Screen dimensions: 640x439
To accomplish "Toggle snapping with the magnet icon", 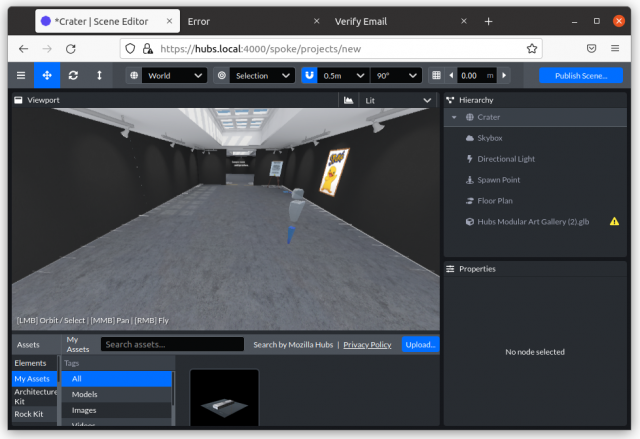I will tap(309, 75).
